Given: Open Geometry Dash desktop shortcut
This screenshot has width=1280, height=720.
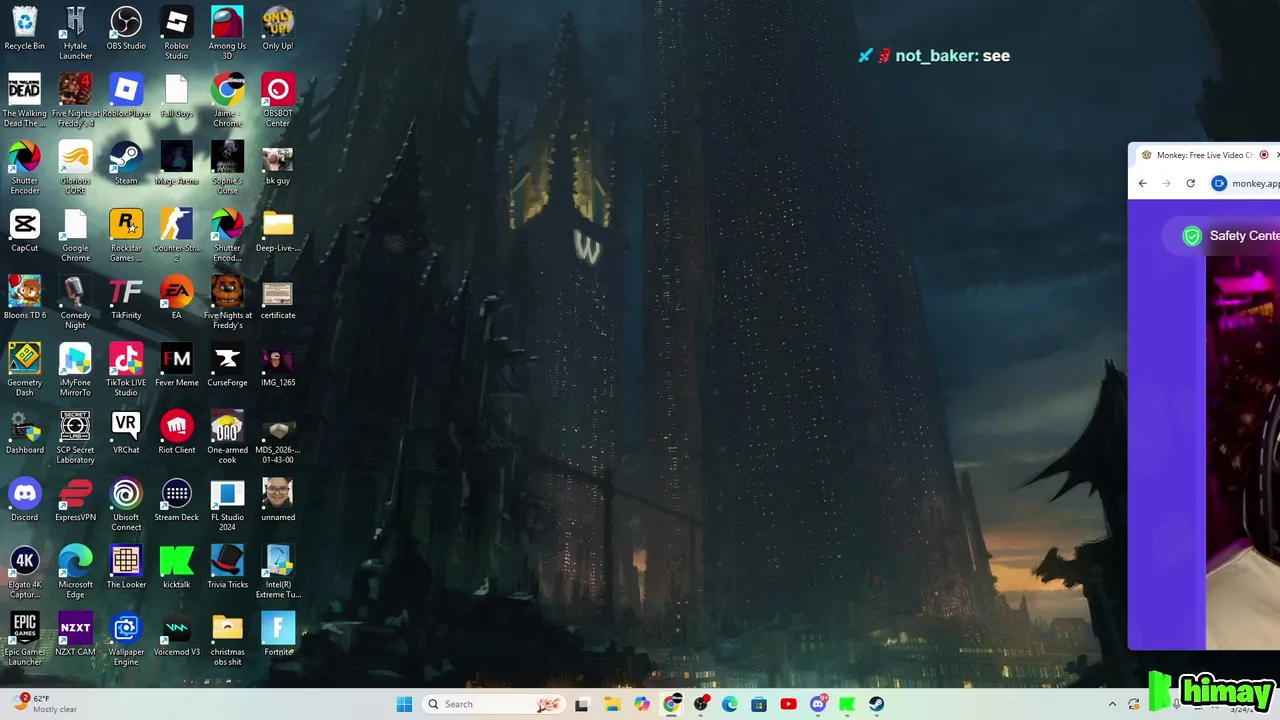Looking at the screenshot, I should click(x=25, y=369).
